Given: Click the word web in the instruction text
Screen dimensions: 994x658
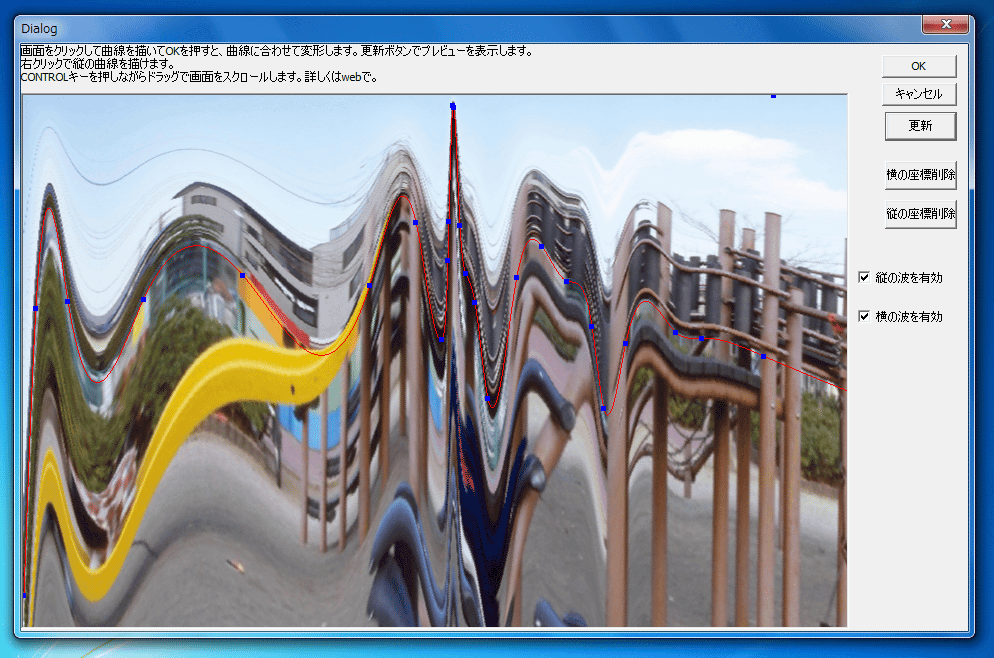Looking at the screenshot, I should 350,77.
